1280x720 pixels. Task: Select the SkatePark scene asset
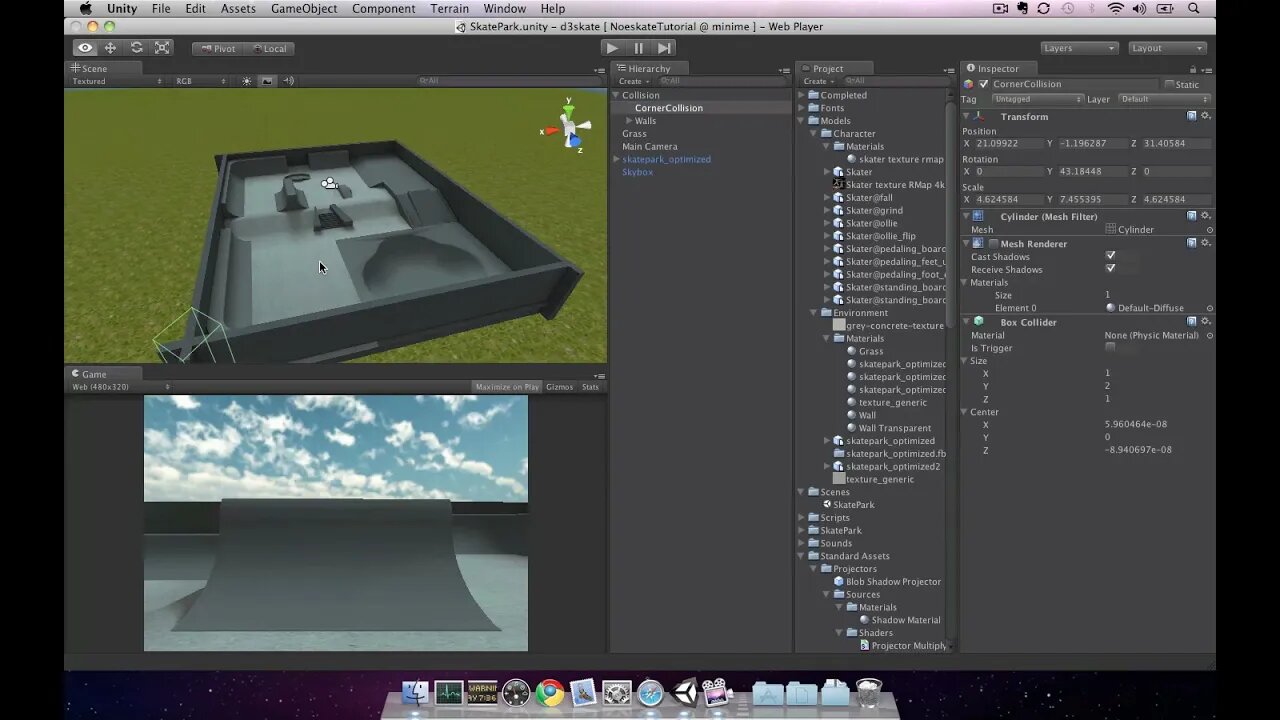(x=853, y=505)
